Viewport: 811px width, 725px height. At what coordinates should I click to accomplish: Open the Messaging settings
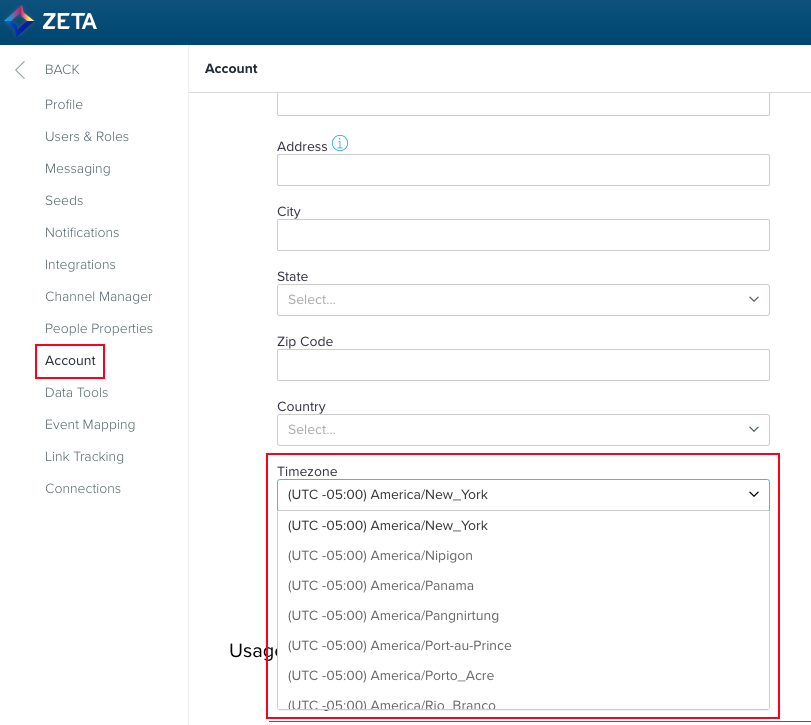[x=78, y=169]
